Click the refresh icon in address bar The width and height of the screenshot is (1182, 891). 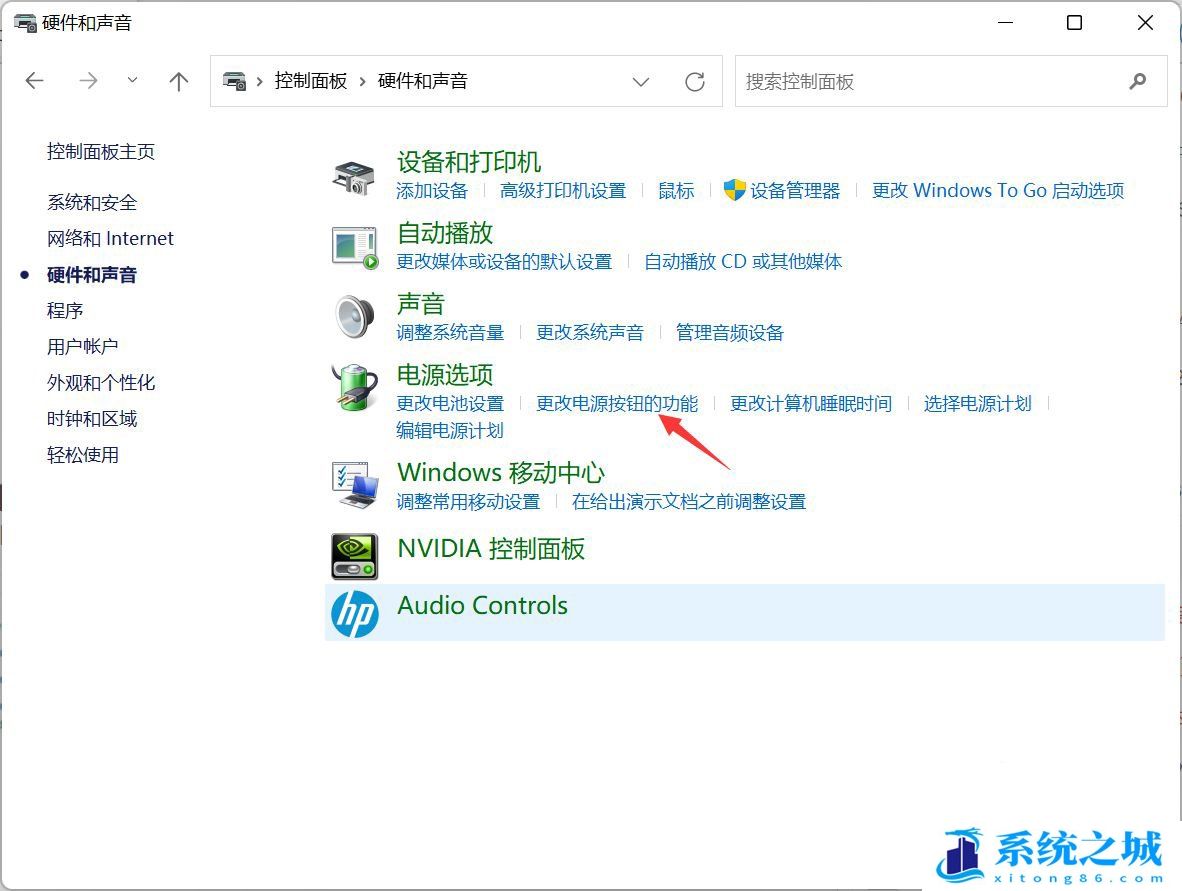(695, 81)
